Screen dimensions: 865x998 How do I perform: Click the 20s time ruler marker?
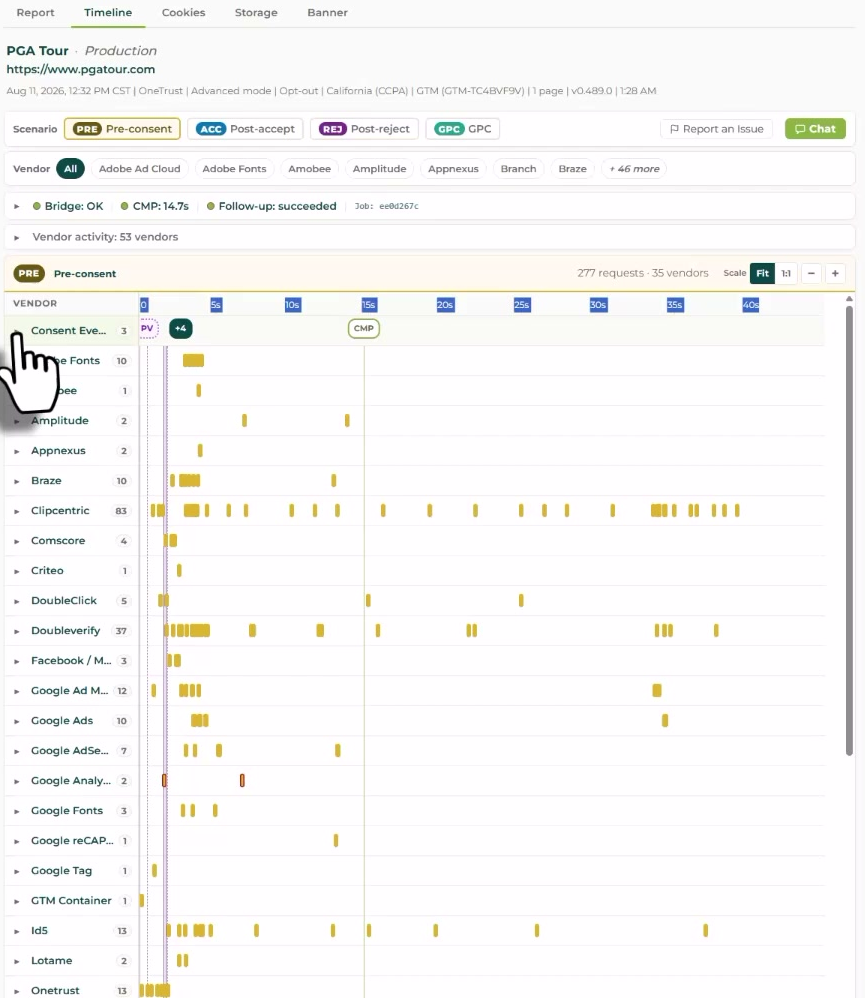(446, 305)
